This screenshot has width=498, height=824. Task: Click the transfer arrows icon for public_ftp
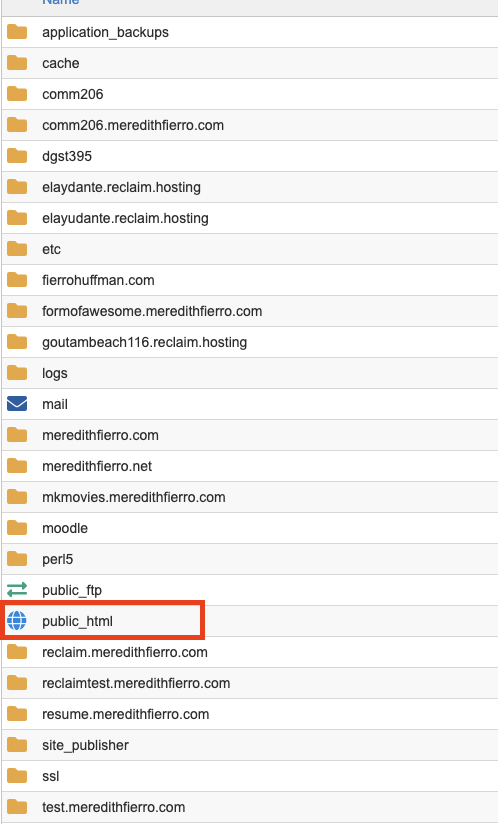[x=17, y=590]
